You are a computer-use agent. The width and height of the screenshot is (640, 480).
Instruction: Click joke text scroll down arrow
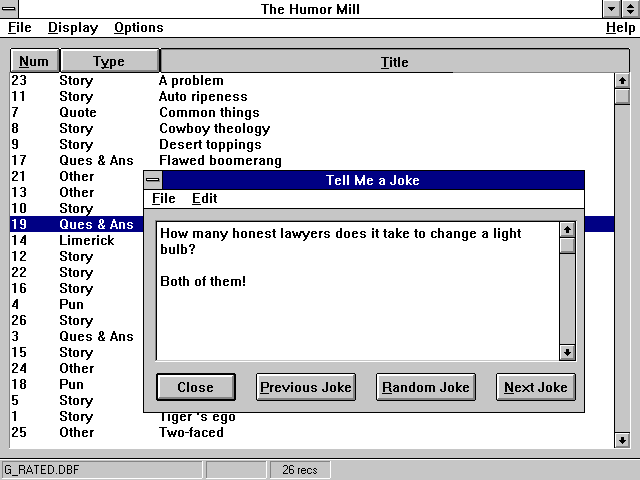coord(567,352)
